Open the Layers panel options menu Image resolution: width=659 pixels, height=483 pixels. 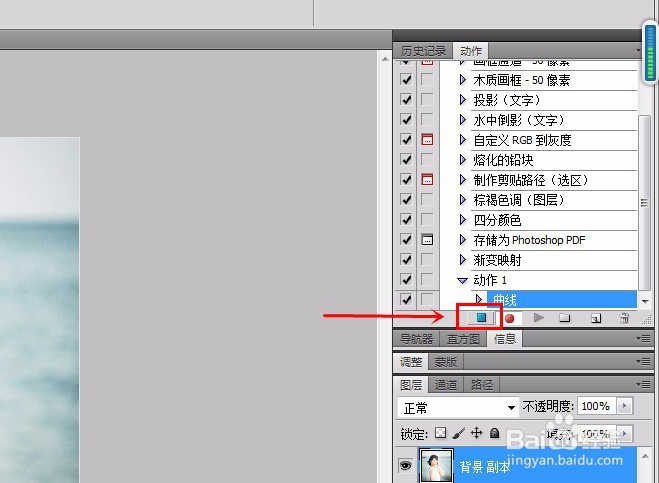[643, 384]
